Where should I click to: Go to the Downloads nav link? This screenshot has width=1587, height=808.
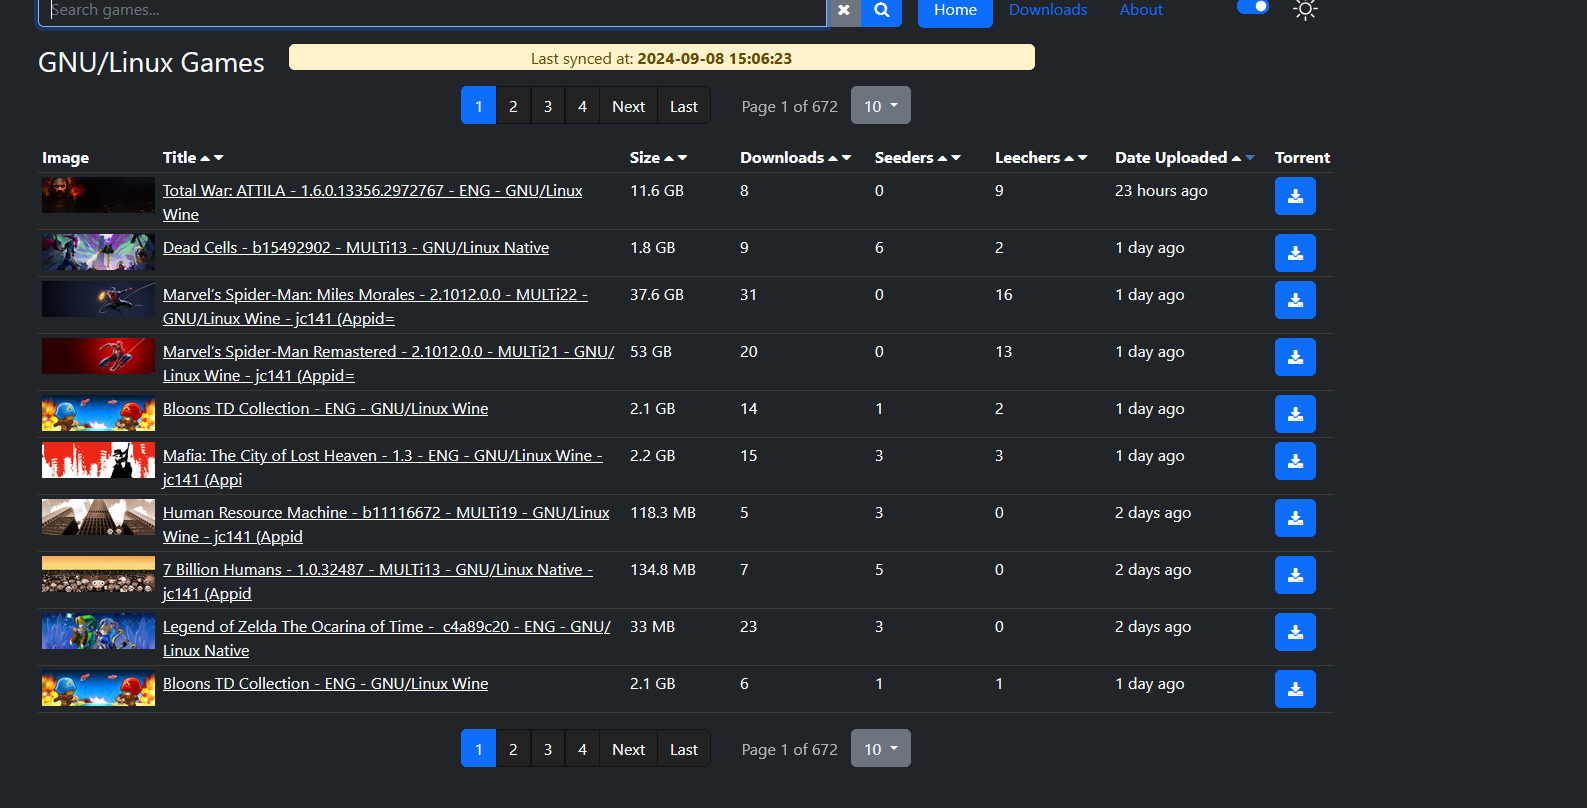(x=1048, y=10)
